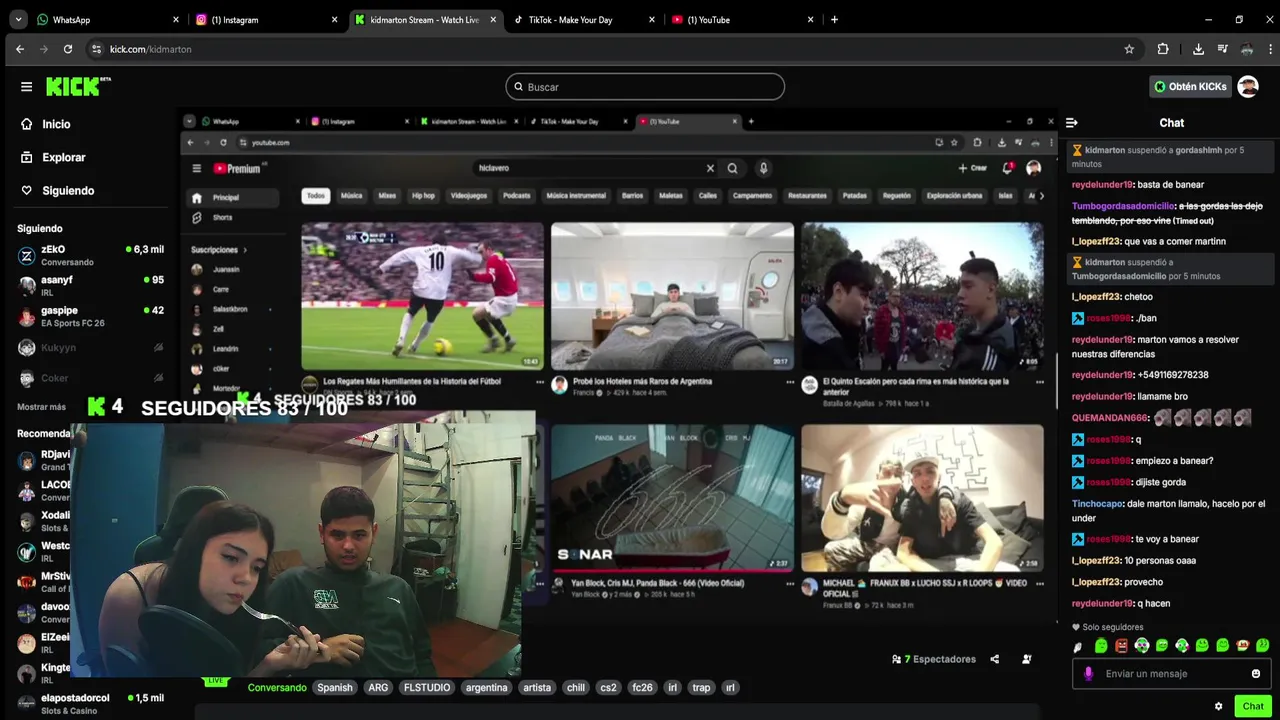The image size is (1280, 720).
Task: Click the Obtén KICKs button
Action: pyautogui.click(x=1189, y=87)
